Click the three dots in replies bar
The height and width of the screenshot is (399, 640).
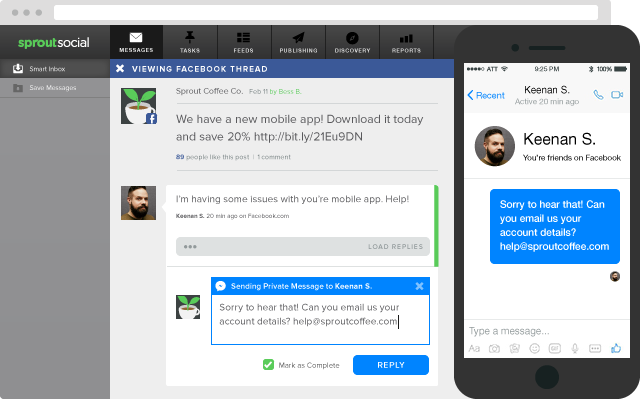tap(190, 247)
